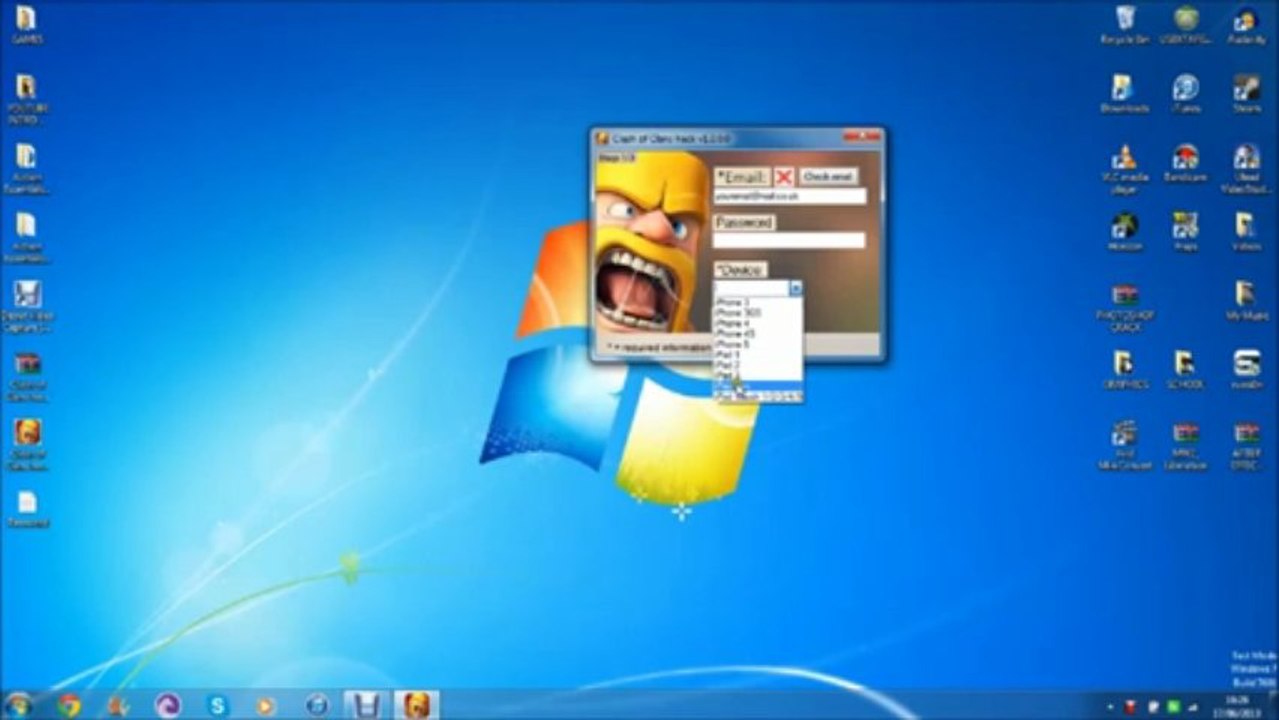Select the PHOTOSHOP CRACK archive icon
The height and width of the screenshot is (720, 1279).
(x=1124, y=306)
